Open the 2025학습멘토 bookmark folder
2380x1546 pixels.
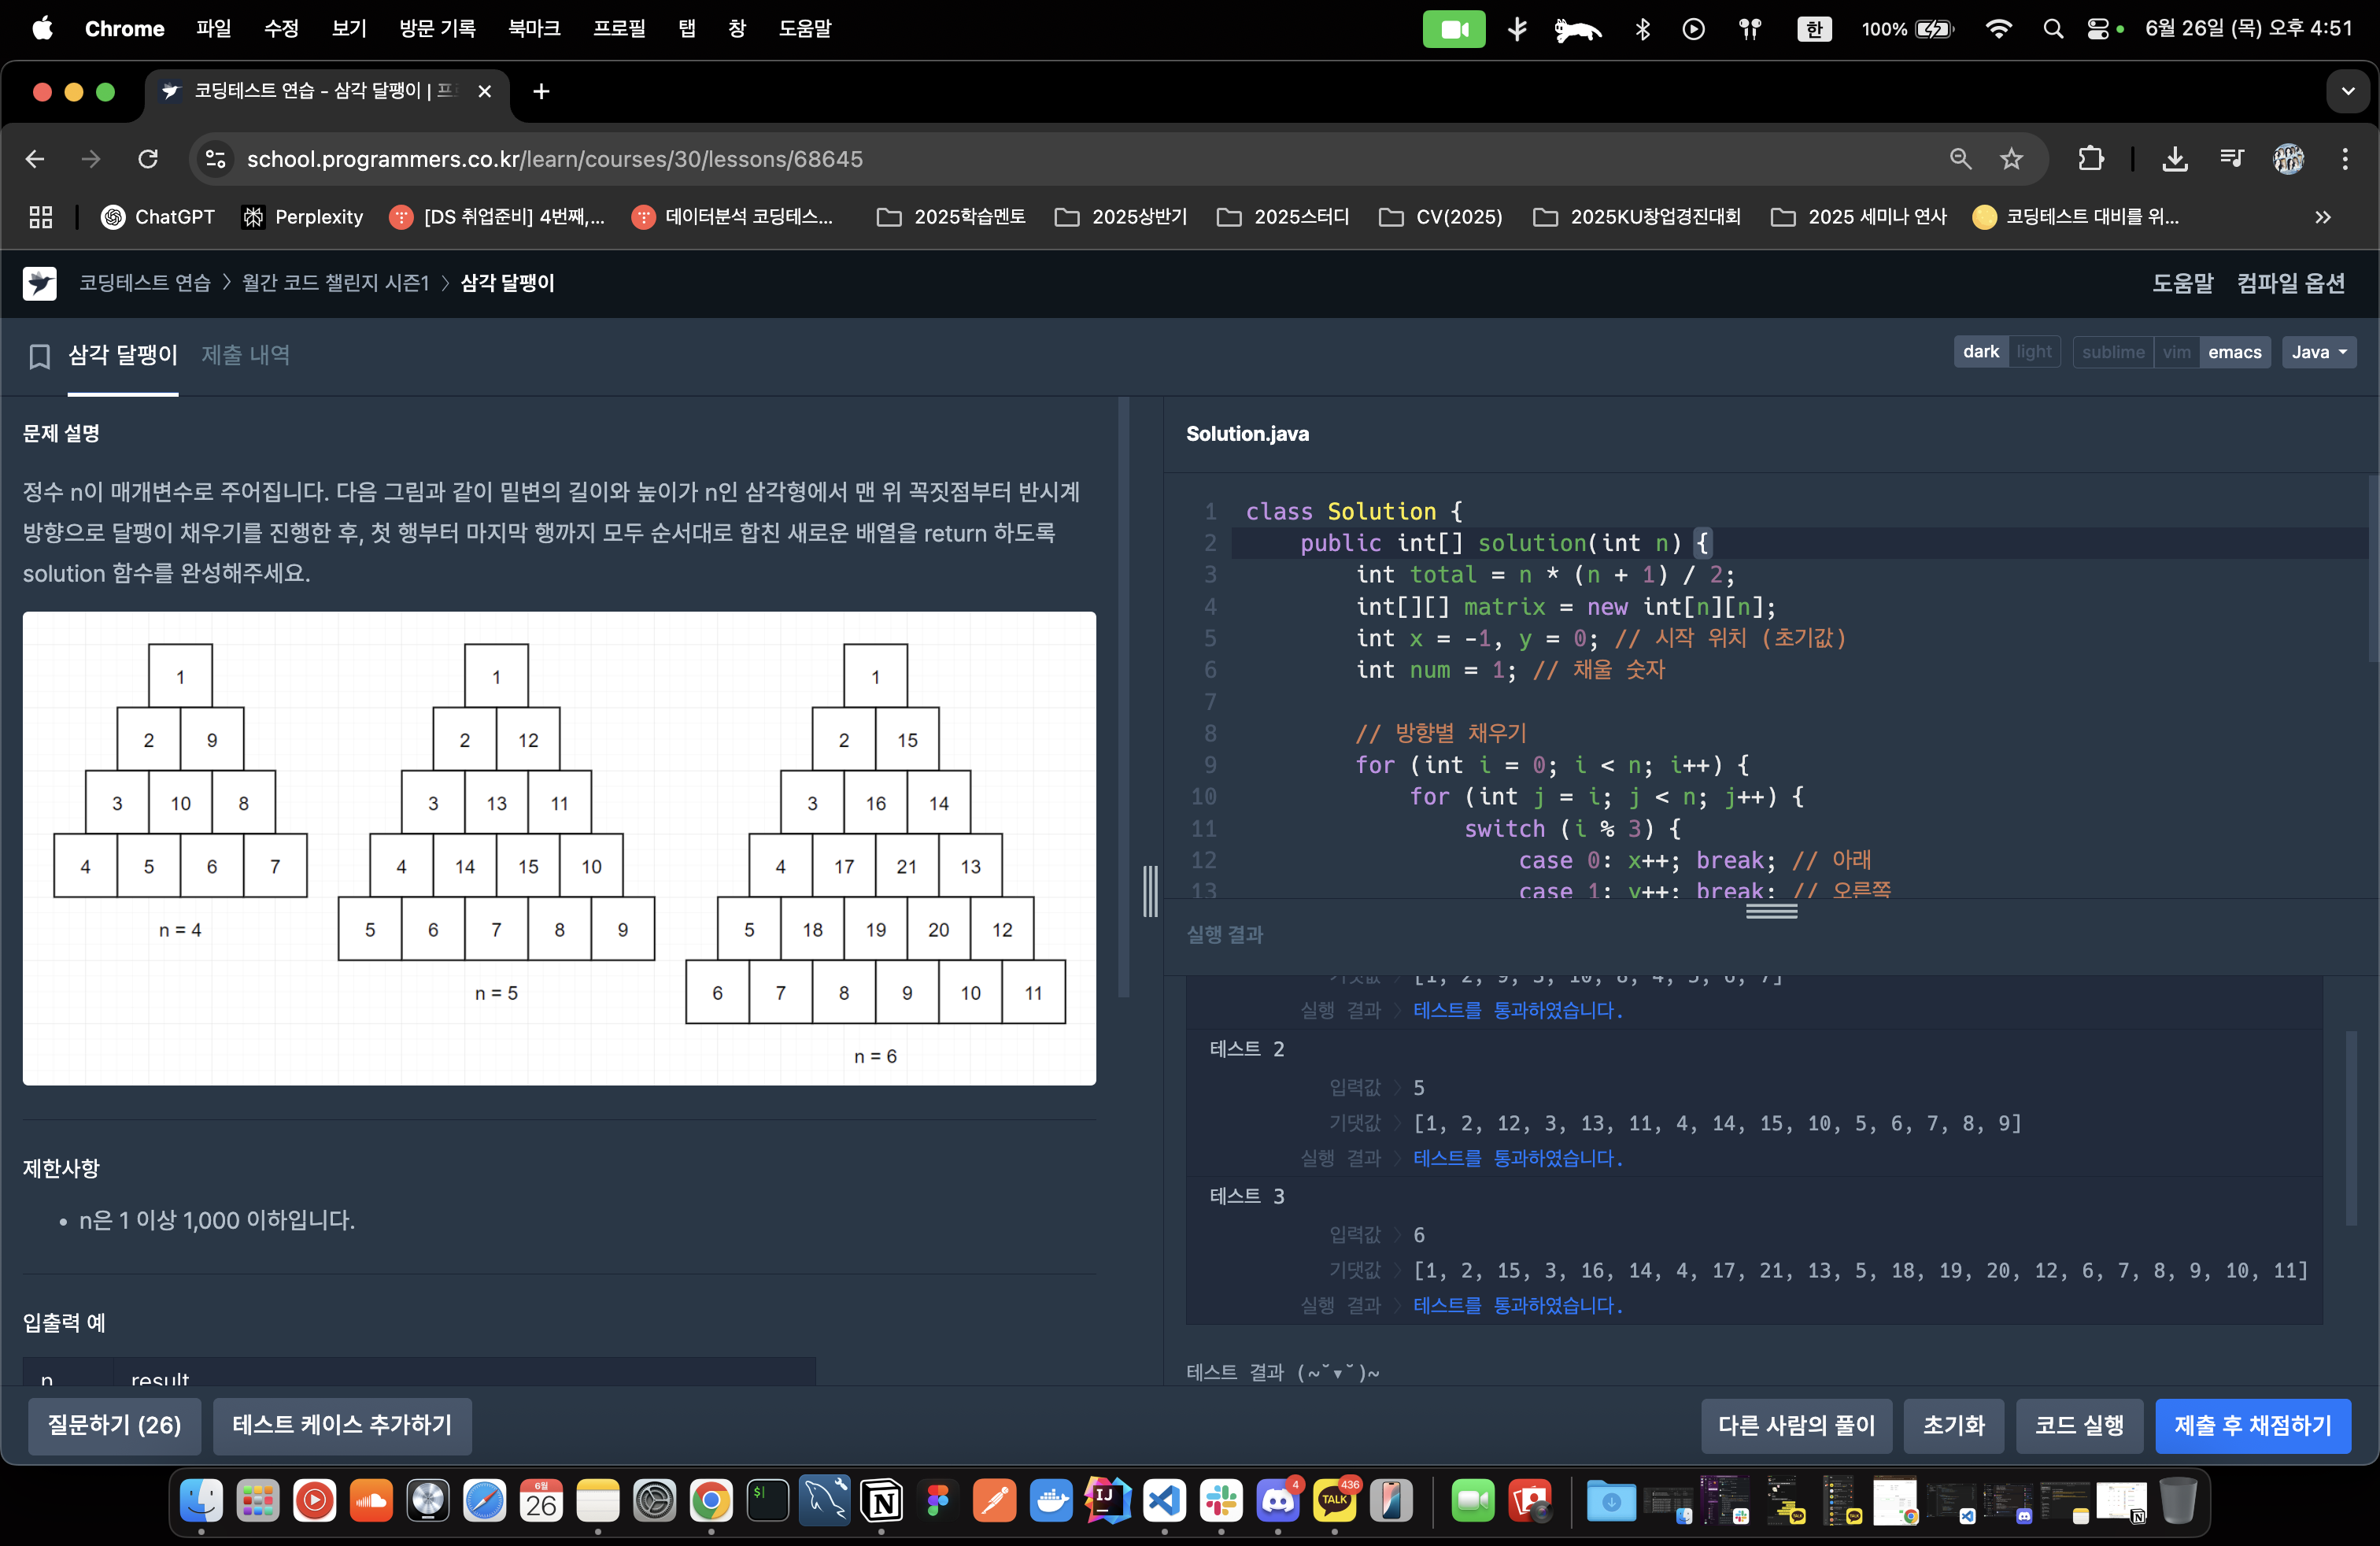tap(951, 217)
